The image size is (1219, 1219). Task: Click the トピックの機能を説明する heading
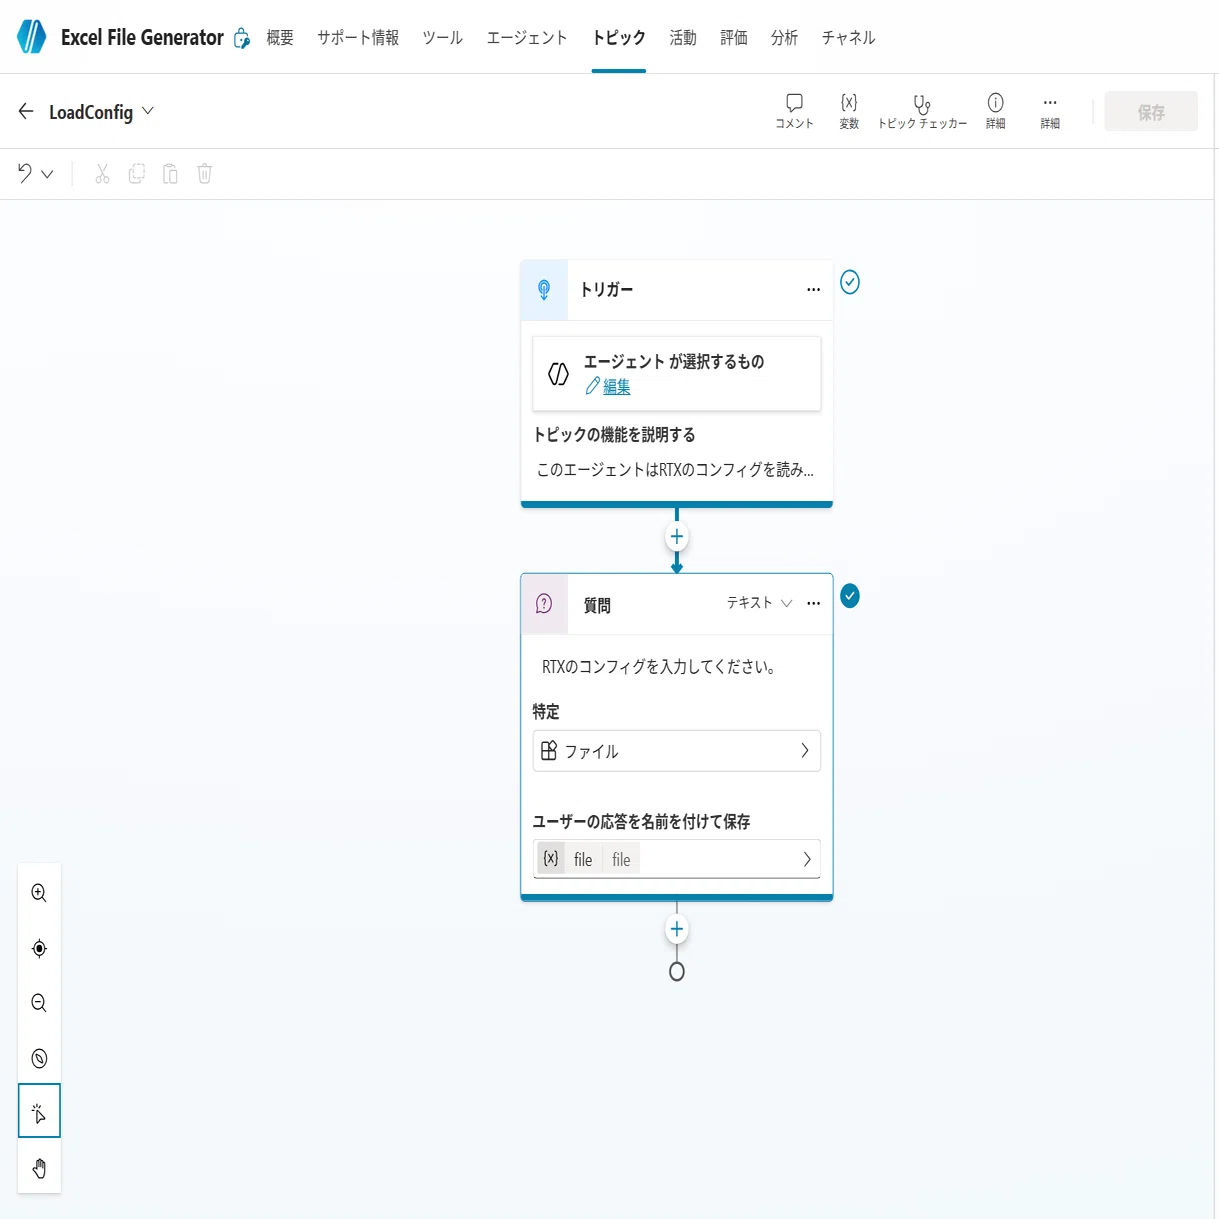(614, 435)
